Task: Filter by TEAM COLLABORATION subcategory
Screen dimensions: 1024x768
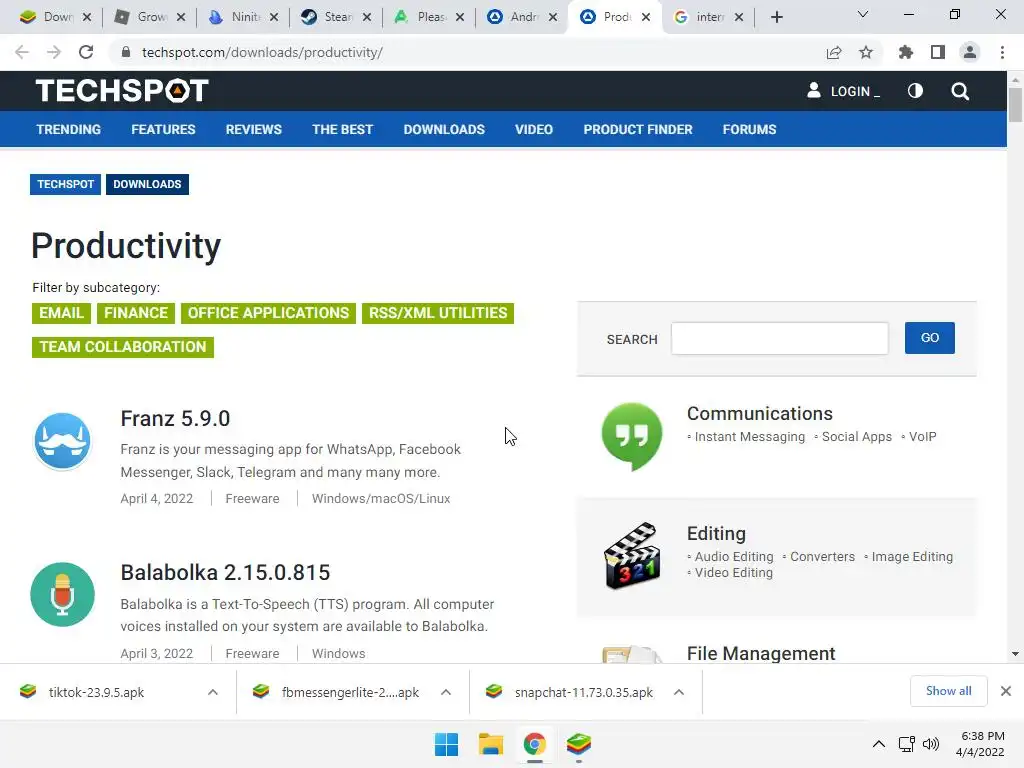Action: click(123, 347)
